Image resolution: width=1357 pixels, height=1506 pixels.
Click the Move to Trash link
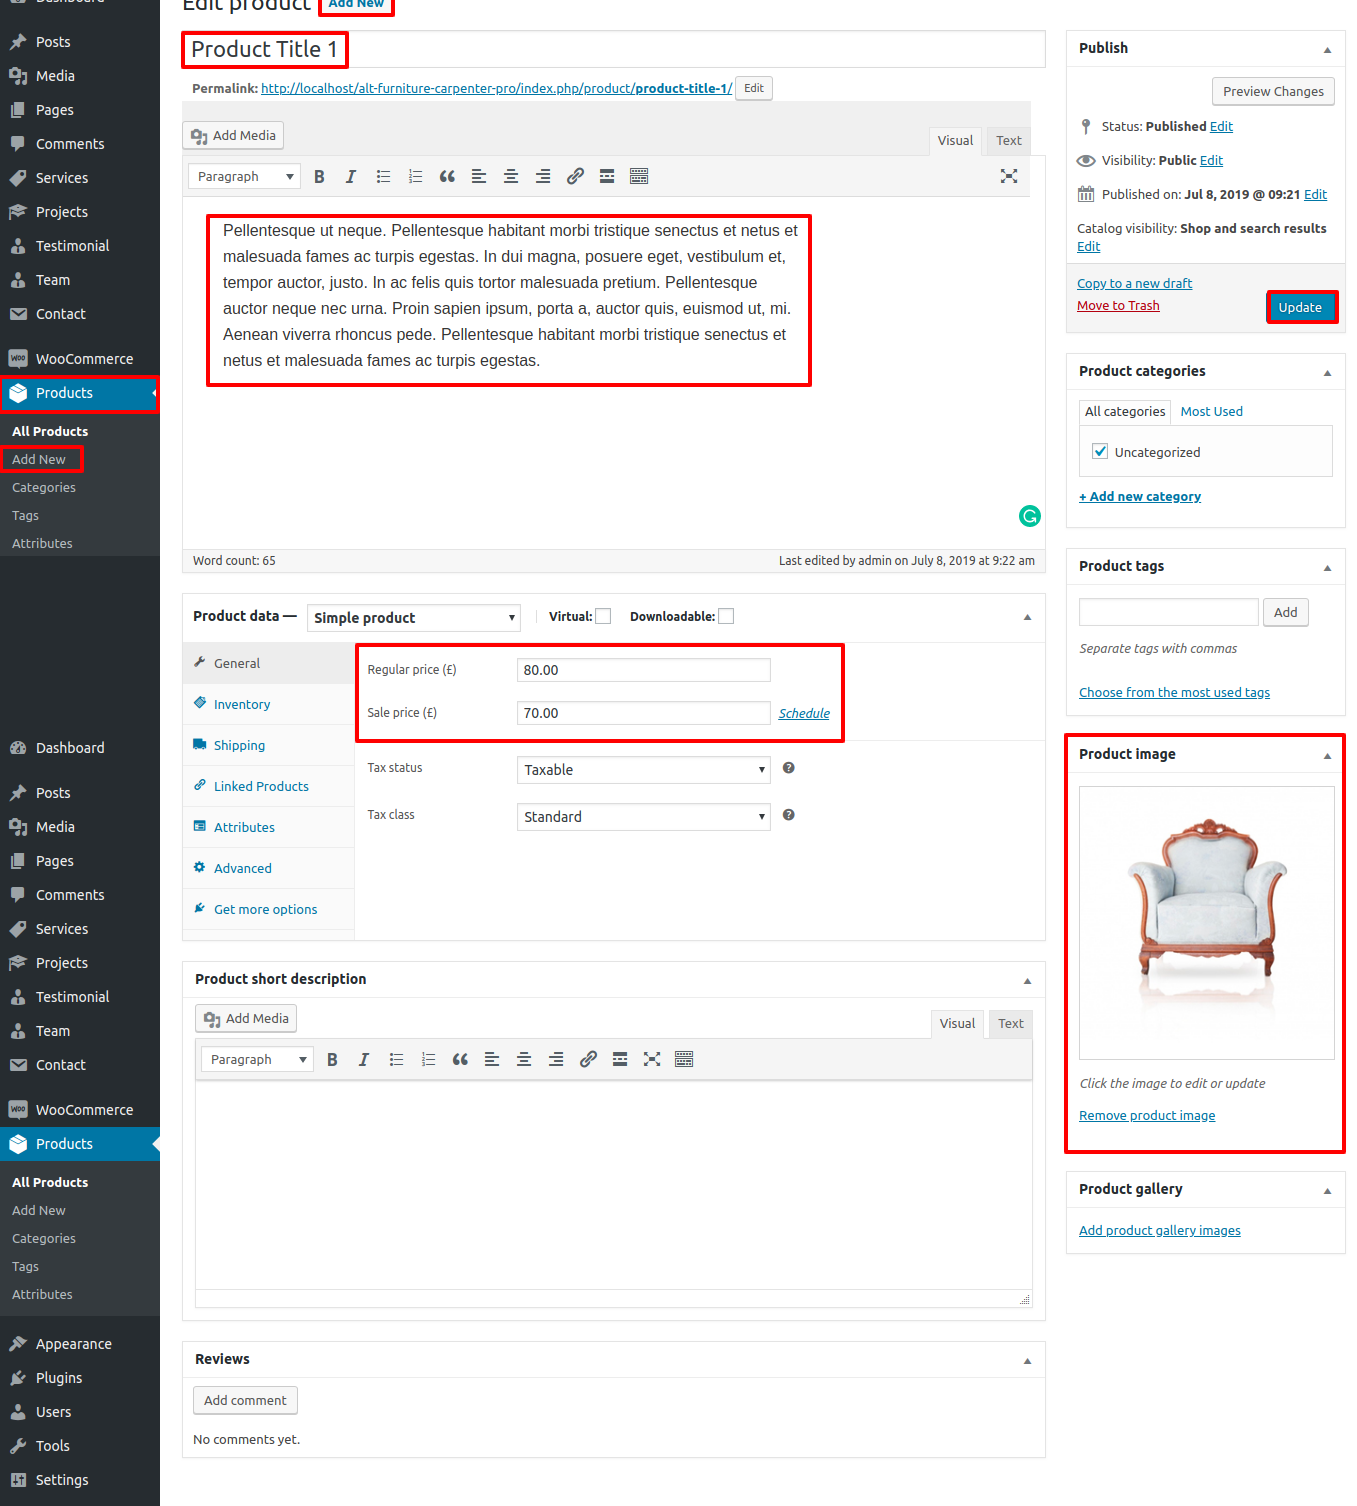1118,306
